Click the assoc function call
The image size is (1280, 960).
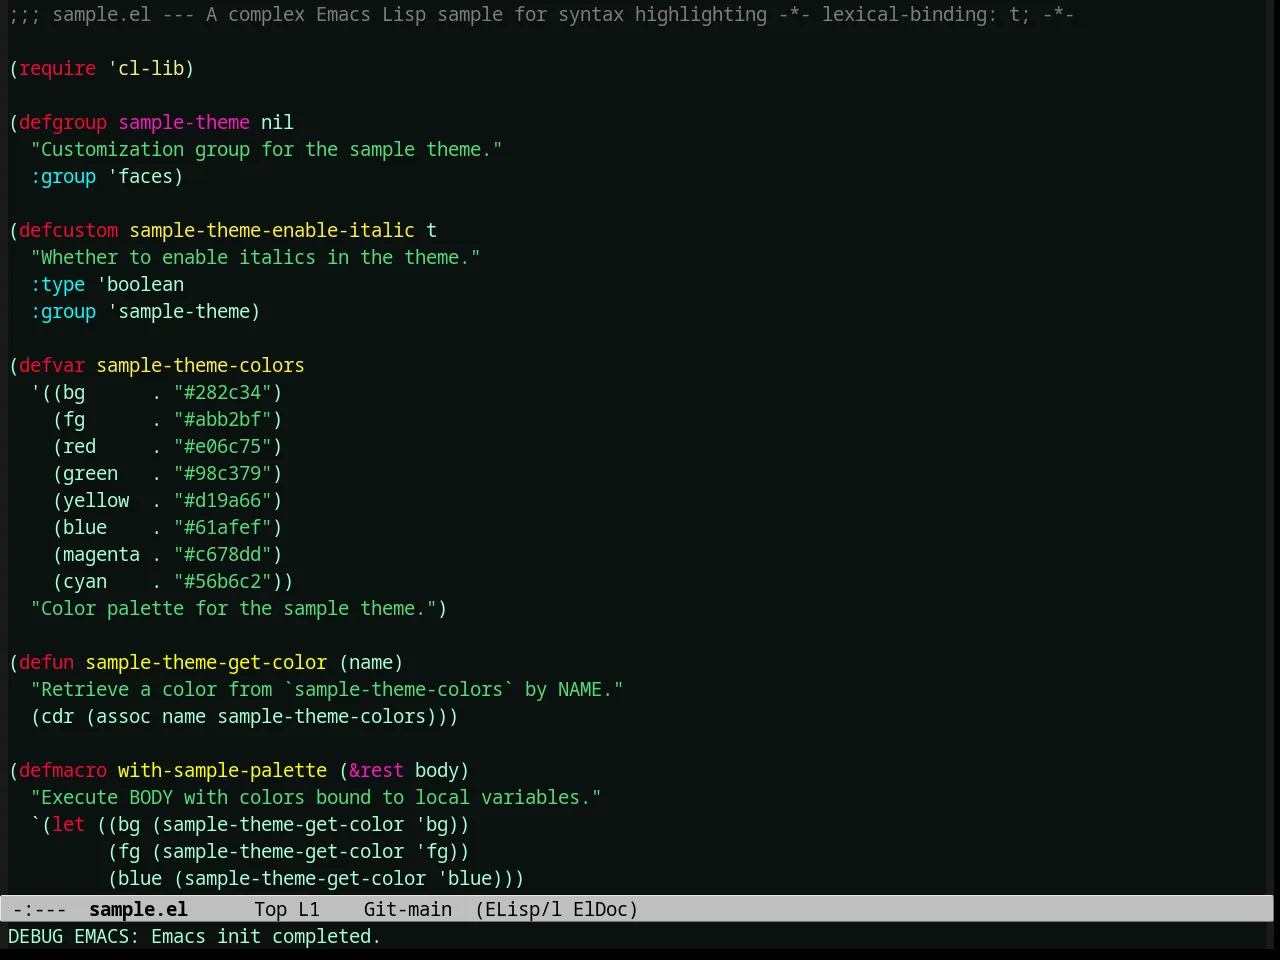click(123, 716)
